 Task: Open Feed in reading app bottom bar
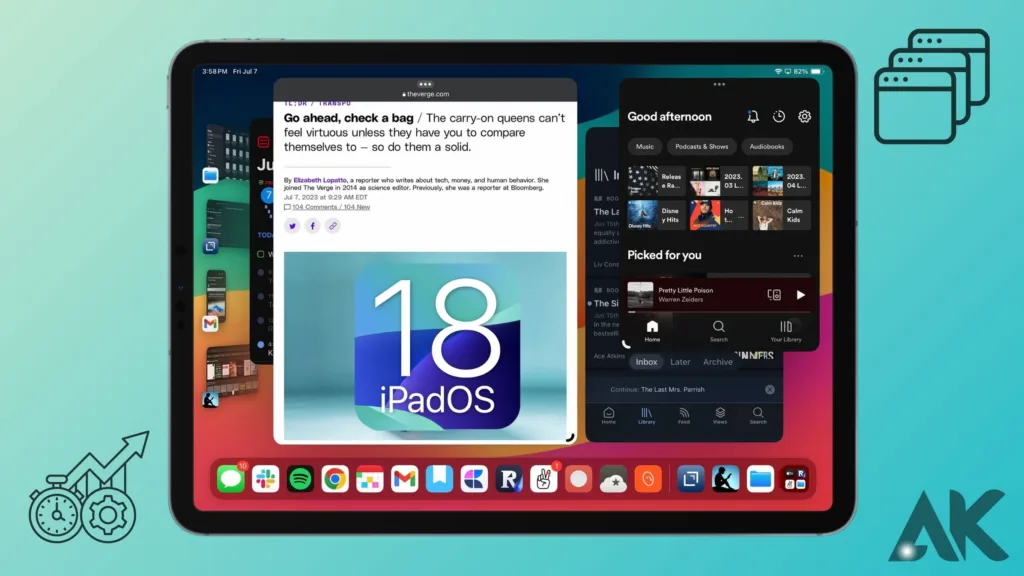click(684, 416)
